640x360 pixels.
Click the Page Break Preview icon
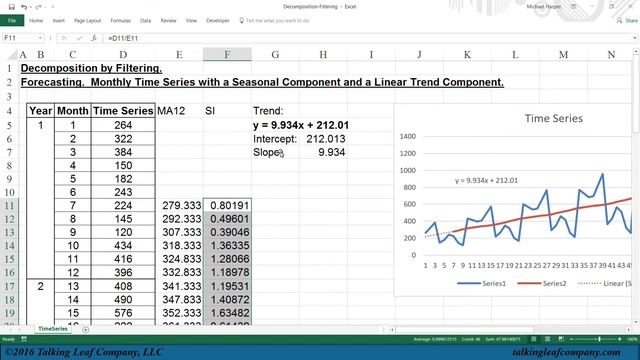tap(561, 339)
